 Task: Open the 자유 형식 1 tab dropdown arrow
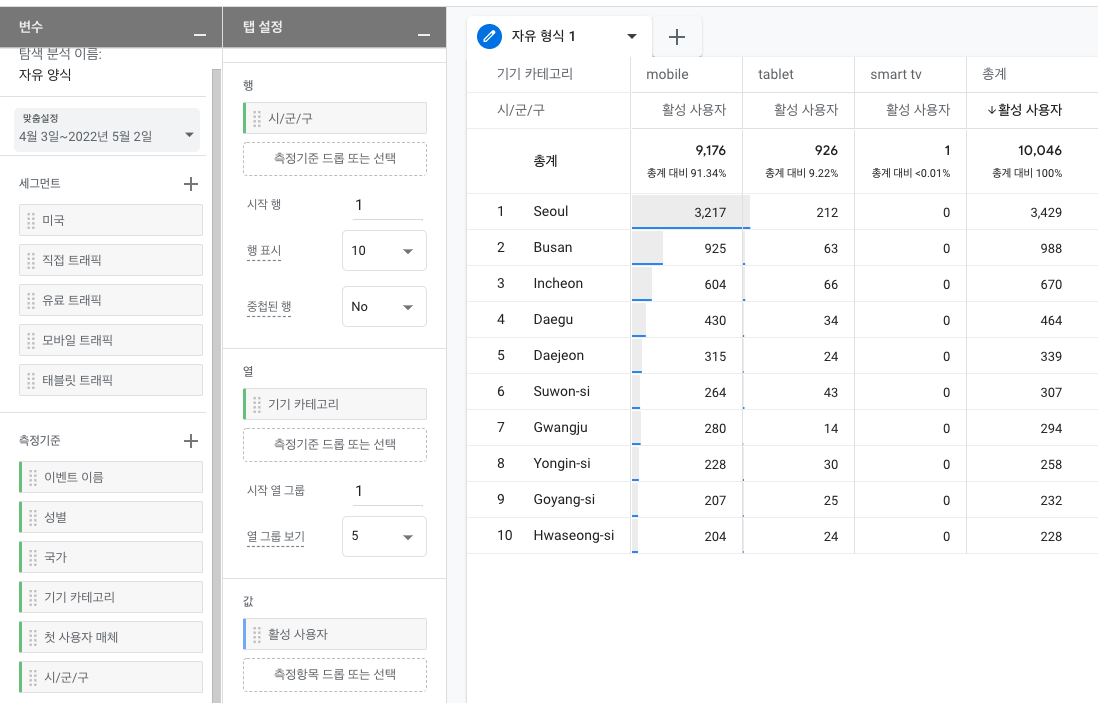(632, 36)
